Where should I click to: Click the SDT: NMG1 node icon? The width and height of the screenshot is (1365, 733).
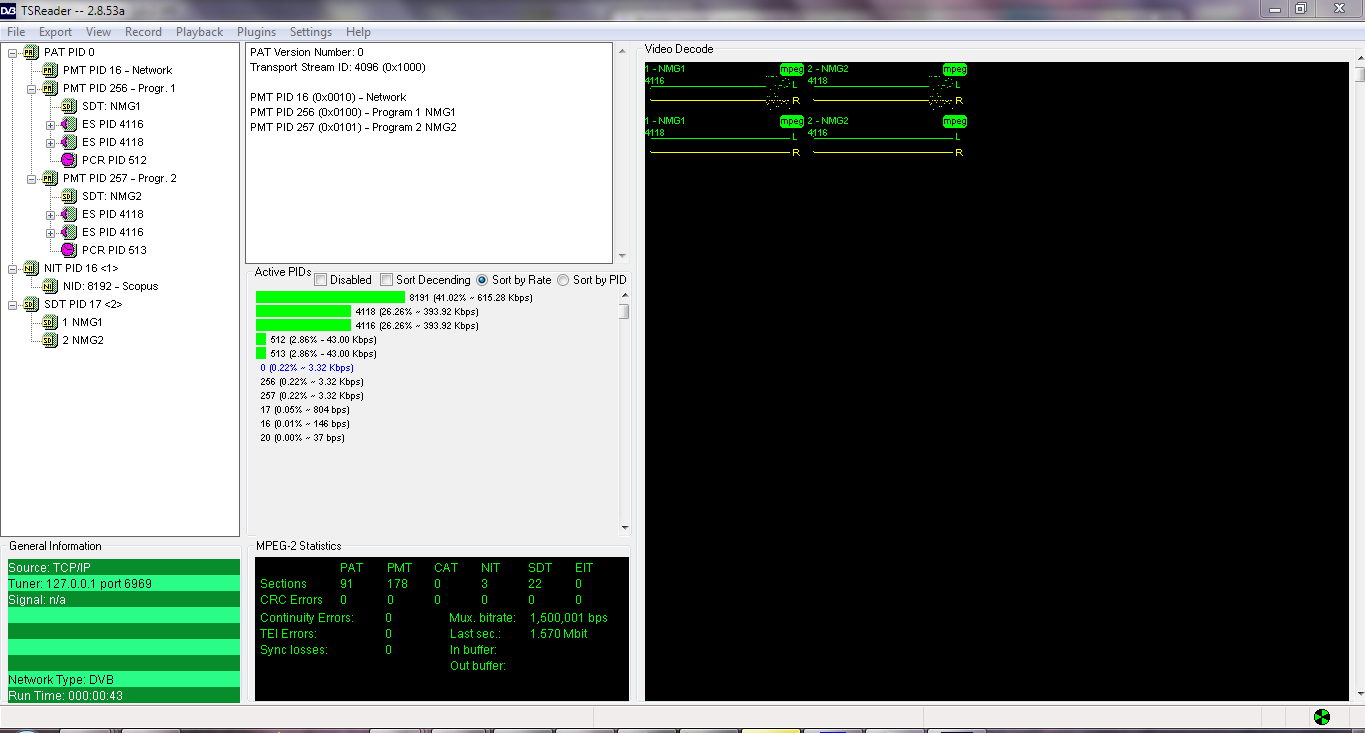68,106
